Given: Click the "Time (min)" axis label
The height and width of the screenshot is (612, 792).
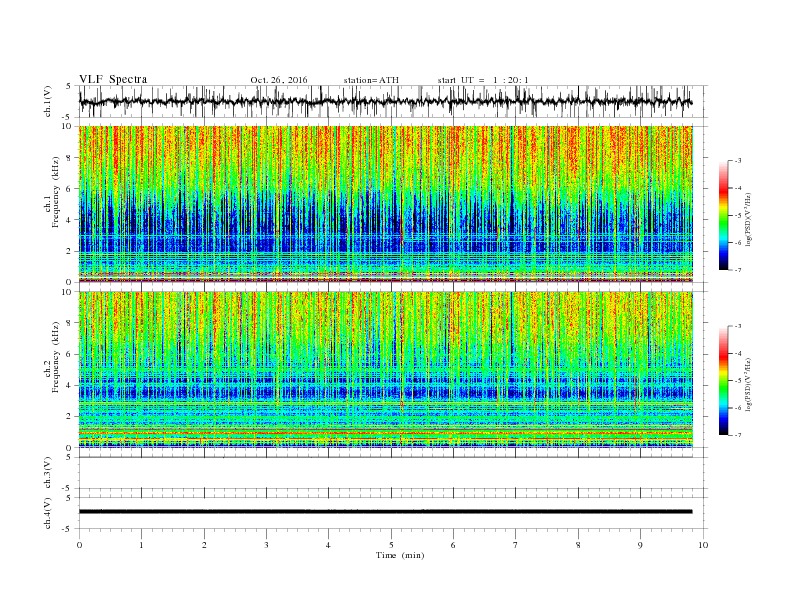Looking at the screenshot, I should pos(400,555).
